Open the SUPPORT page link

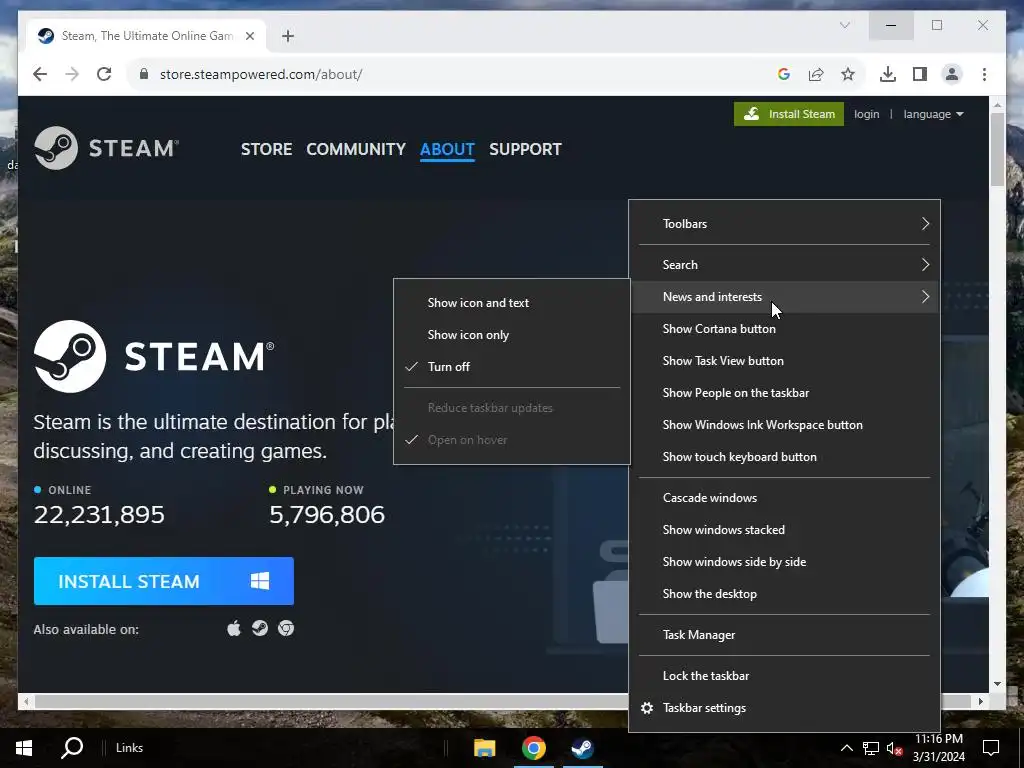tap(525, 149)
